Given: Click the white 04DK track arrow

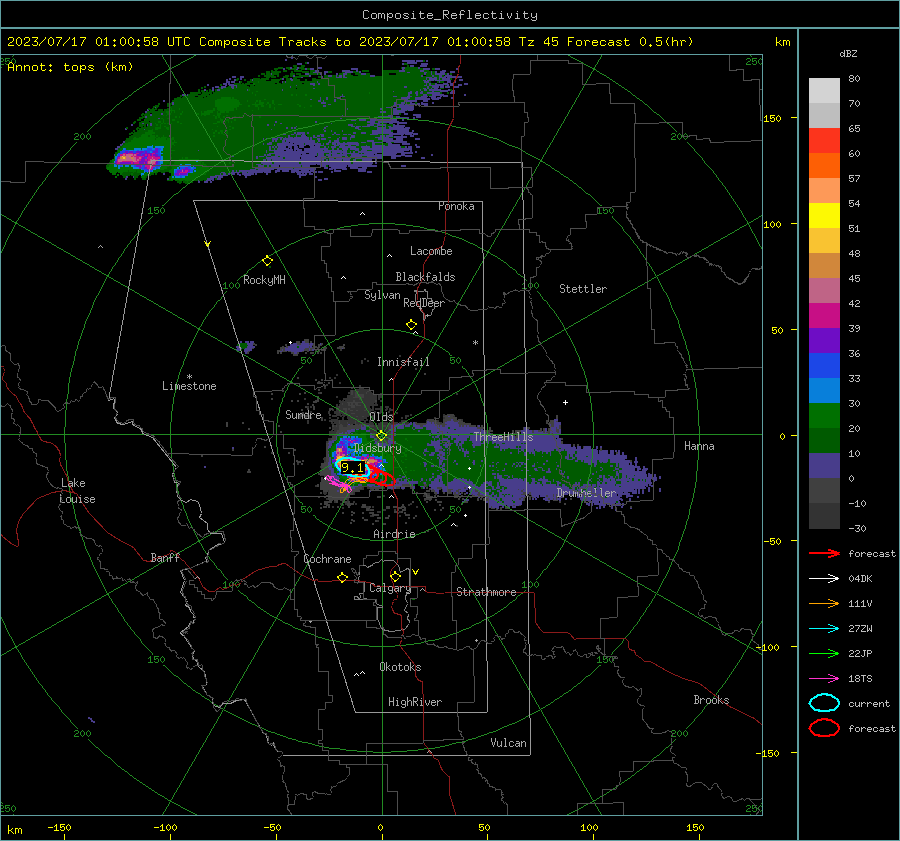Looking at the screenshot, I should point(824,579).
